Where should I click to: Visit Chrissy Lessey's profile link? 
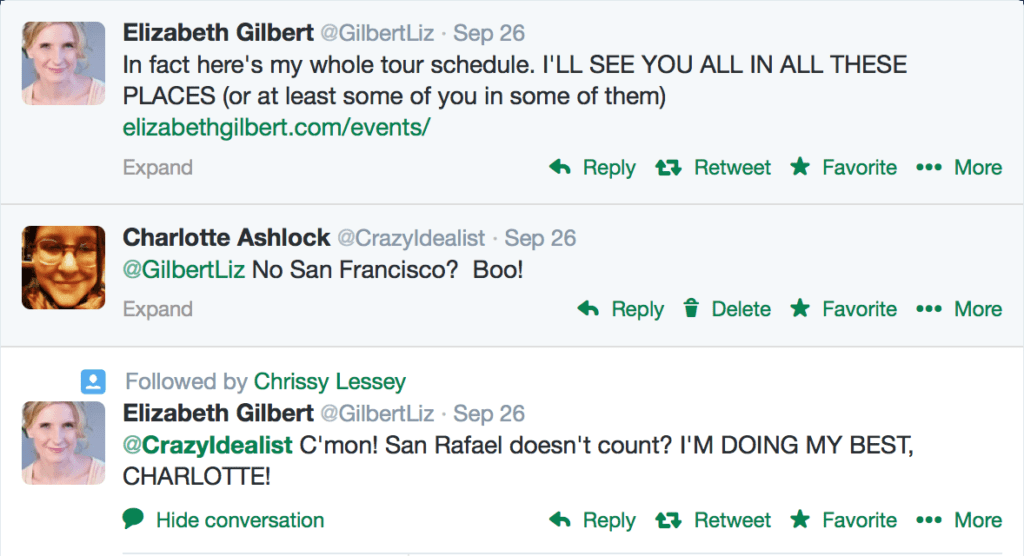point(330,382)
